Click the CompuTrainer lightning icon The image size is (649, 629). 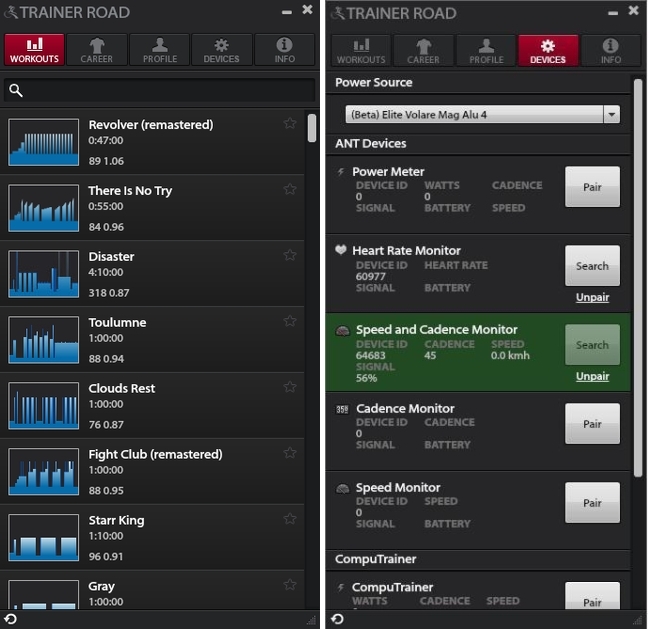(341, 587)
